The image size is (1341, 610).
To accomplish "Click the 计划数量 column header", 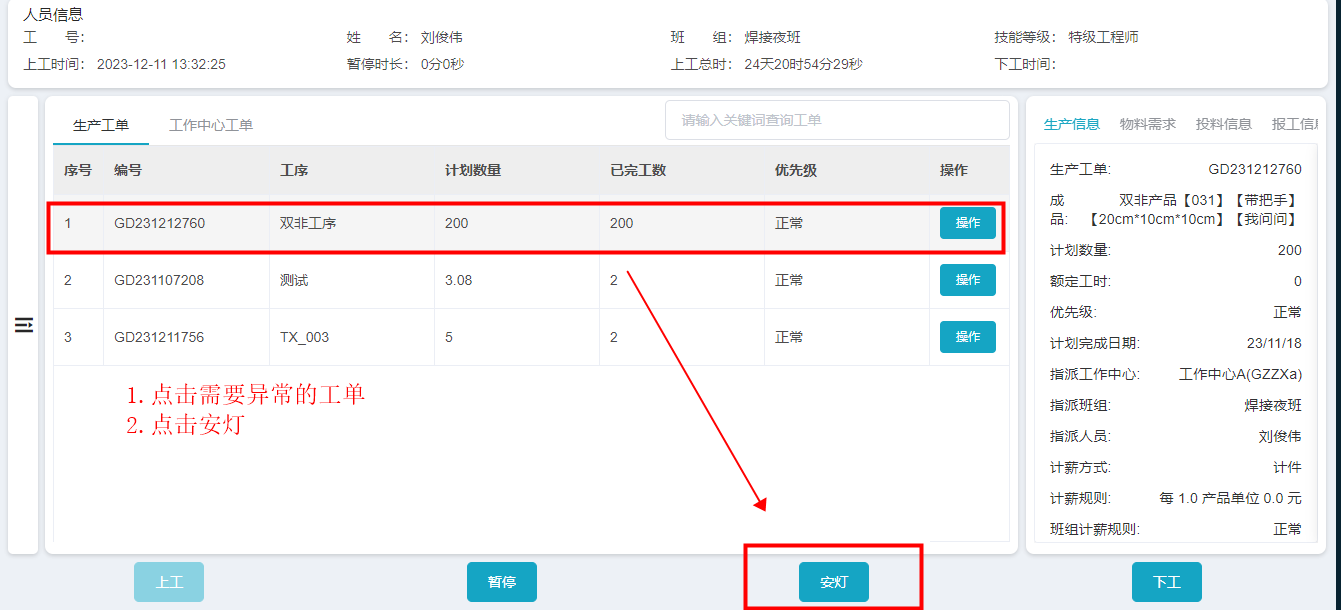I will point(473,170).
